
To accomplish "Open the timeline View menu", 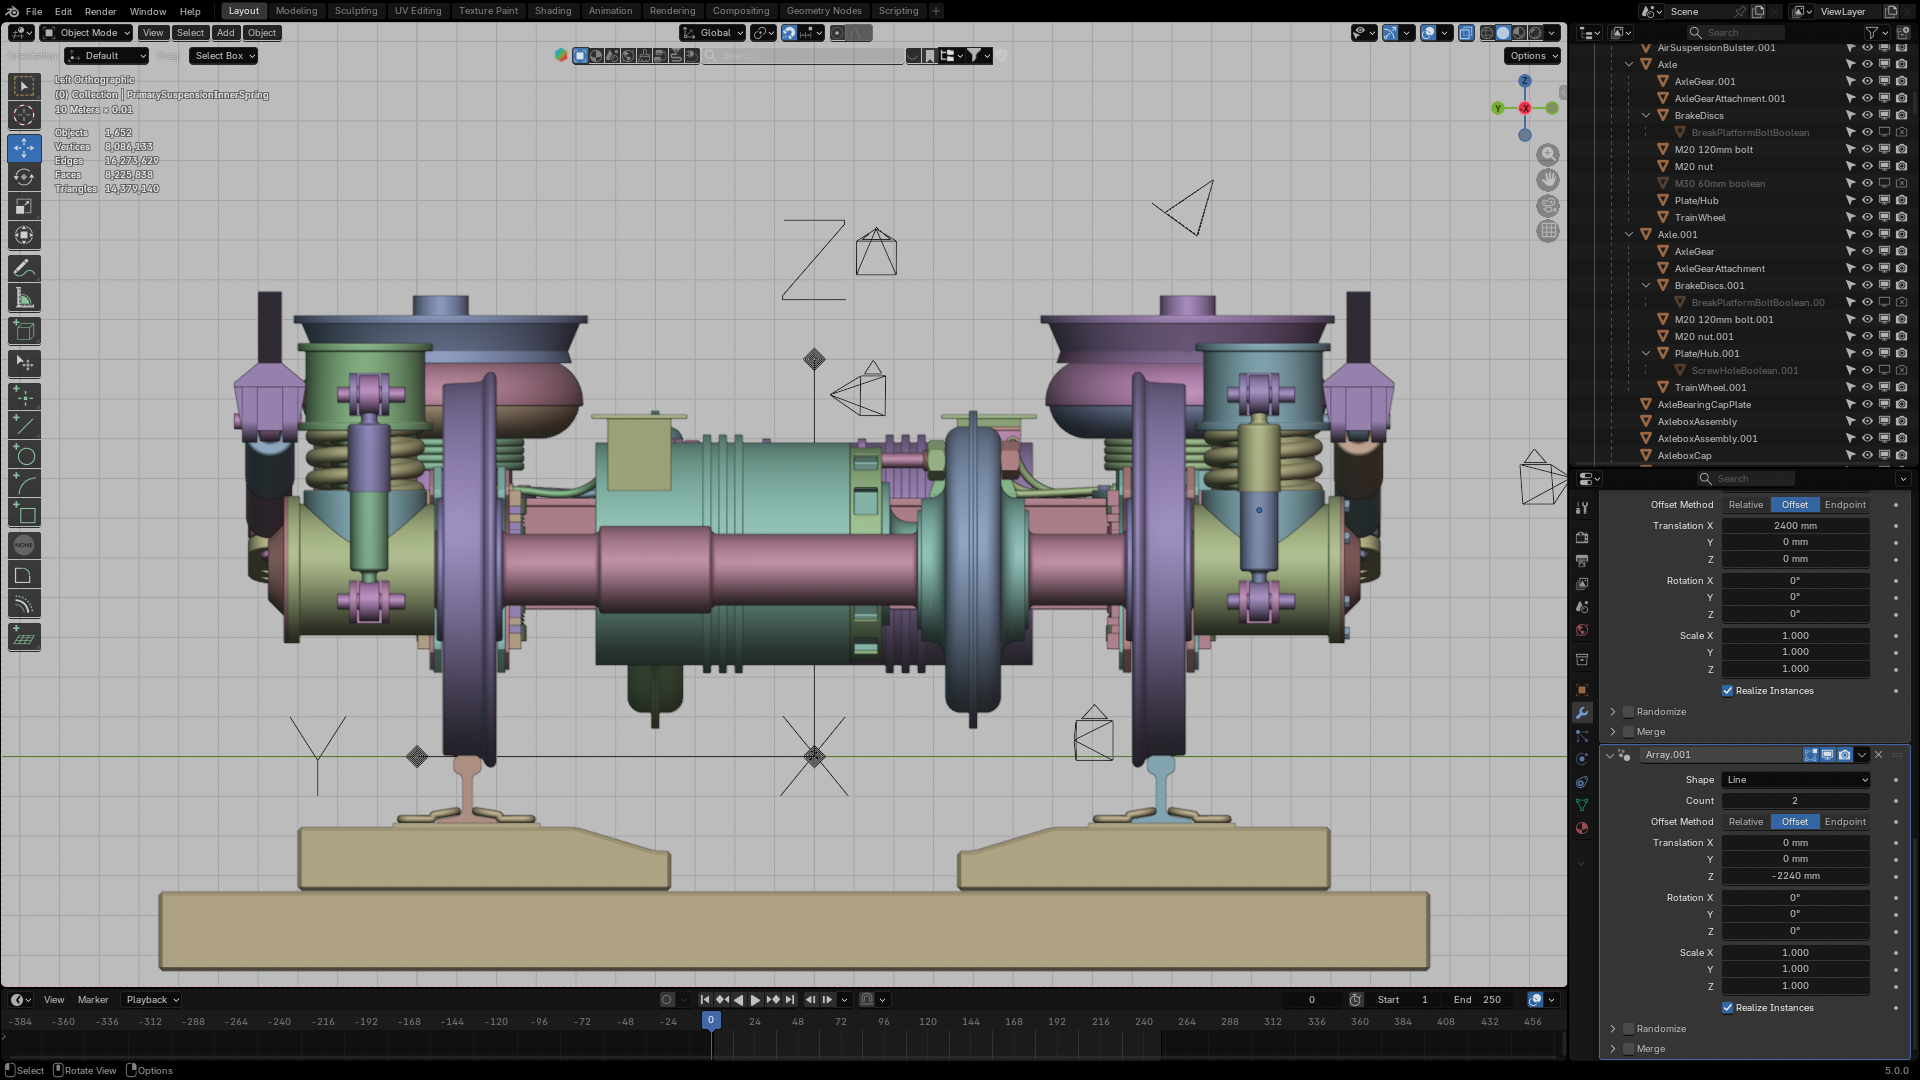I will (x=54, y=1000).
